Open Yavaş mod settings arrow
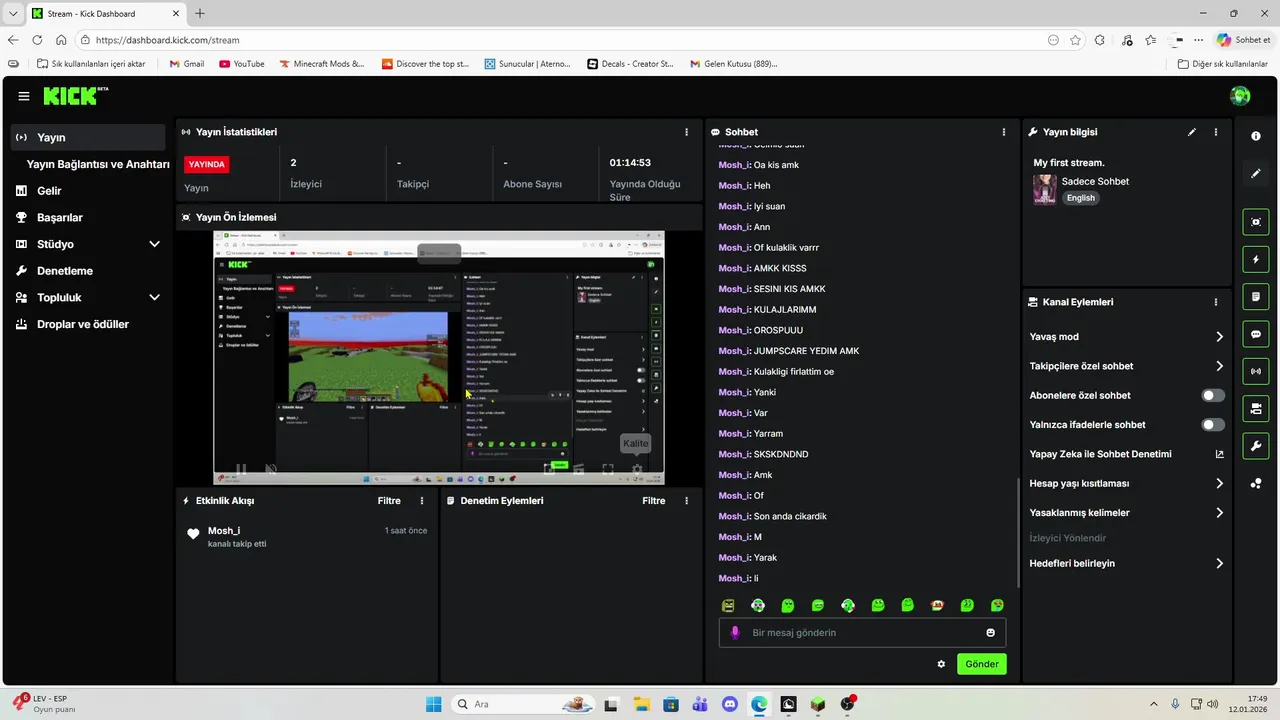Image resolution: width=1280 pixels, height=720 pixels. [x=1219, y=337]
